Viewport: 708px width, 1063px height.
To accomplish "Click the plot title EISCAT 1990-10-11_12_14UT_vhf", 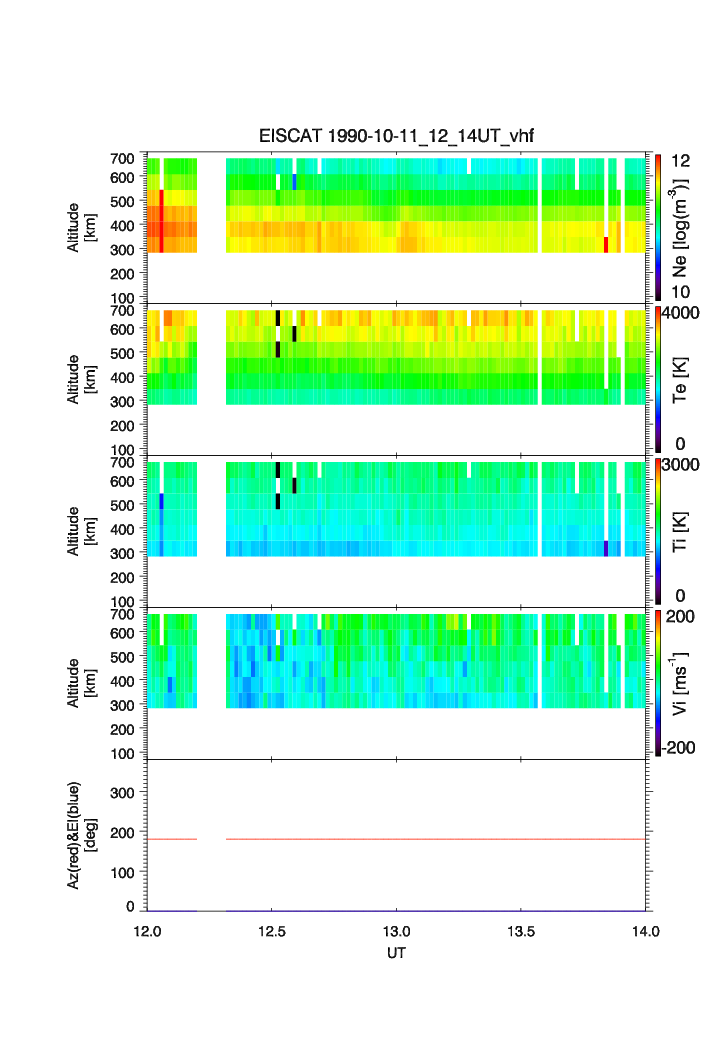I will coord(396,136).
